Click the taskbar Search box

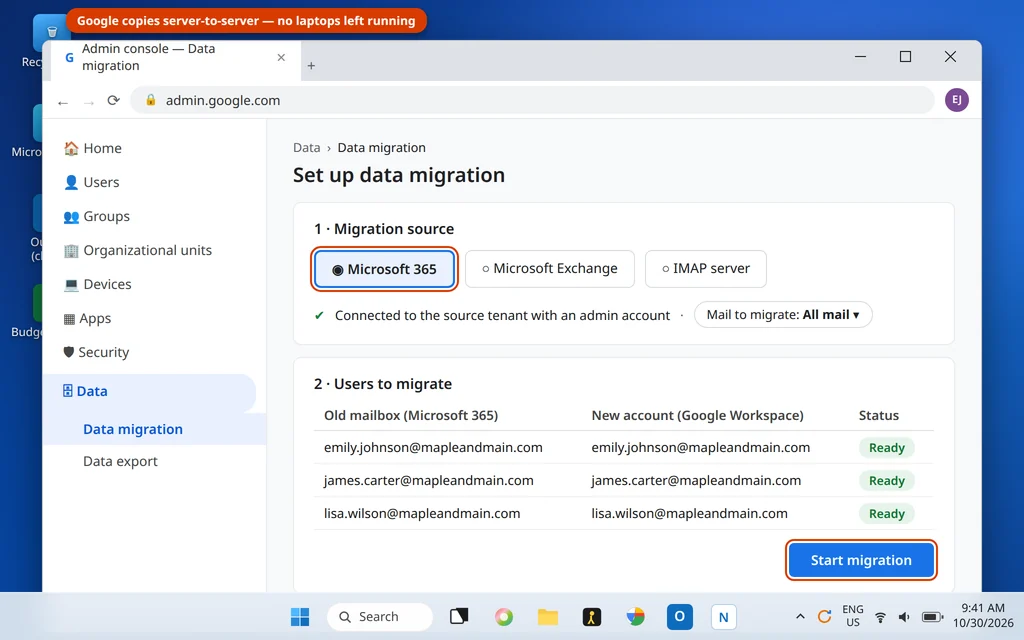[x=379, y=616]
